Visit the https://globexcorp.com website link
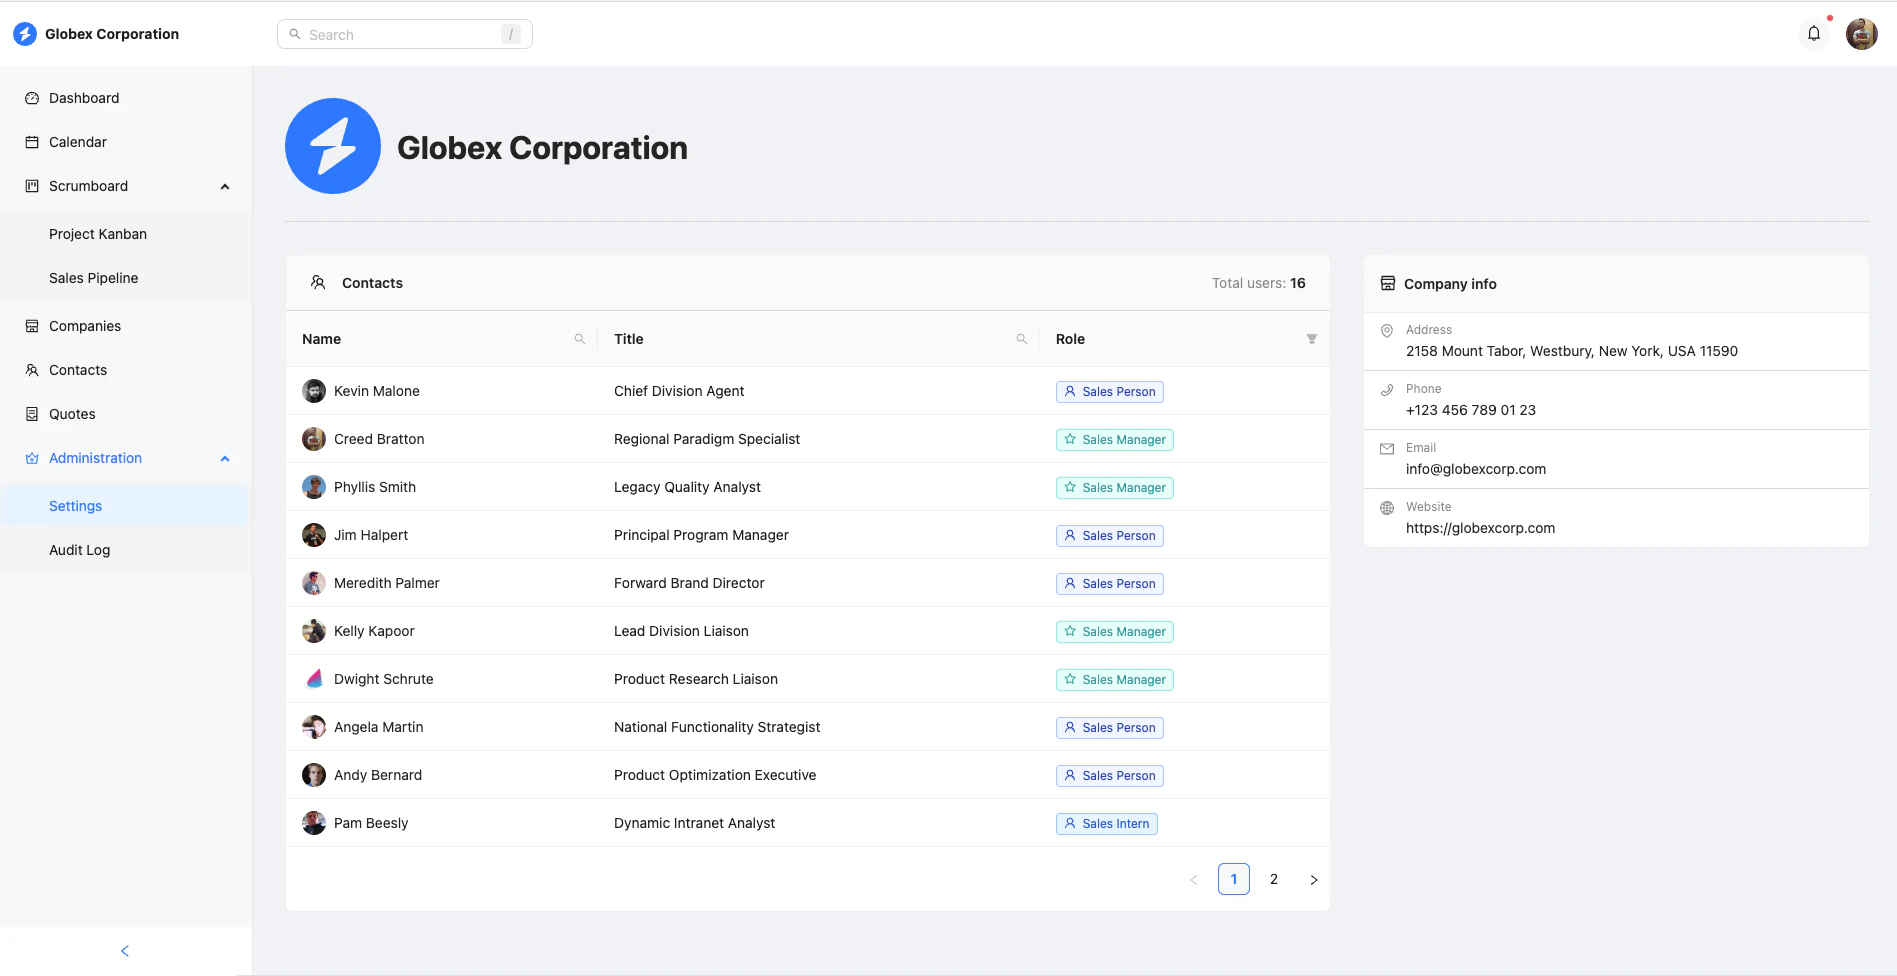1897x976 pixels. coord(1481,528)
